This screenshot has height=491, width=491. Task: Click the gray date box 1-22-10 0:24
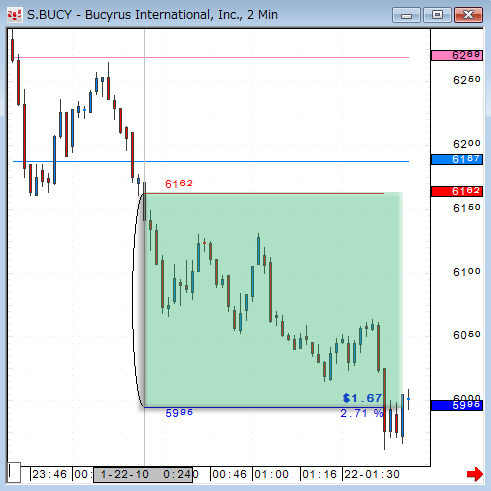click(x=143, y=474)
